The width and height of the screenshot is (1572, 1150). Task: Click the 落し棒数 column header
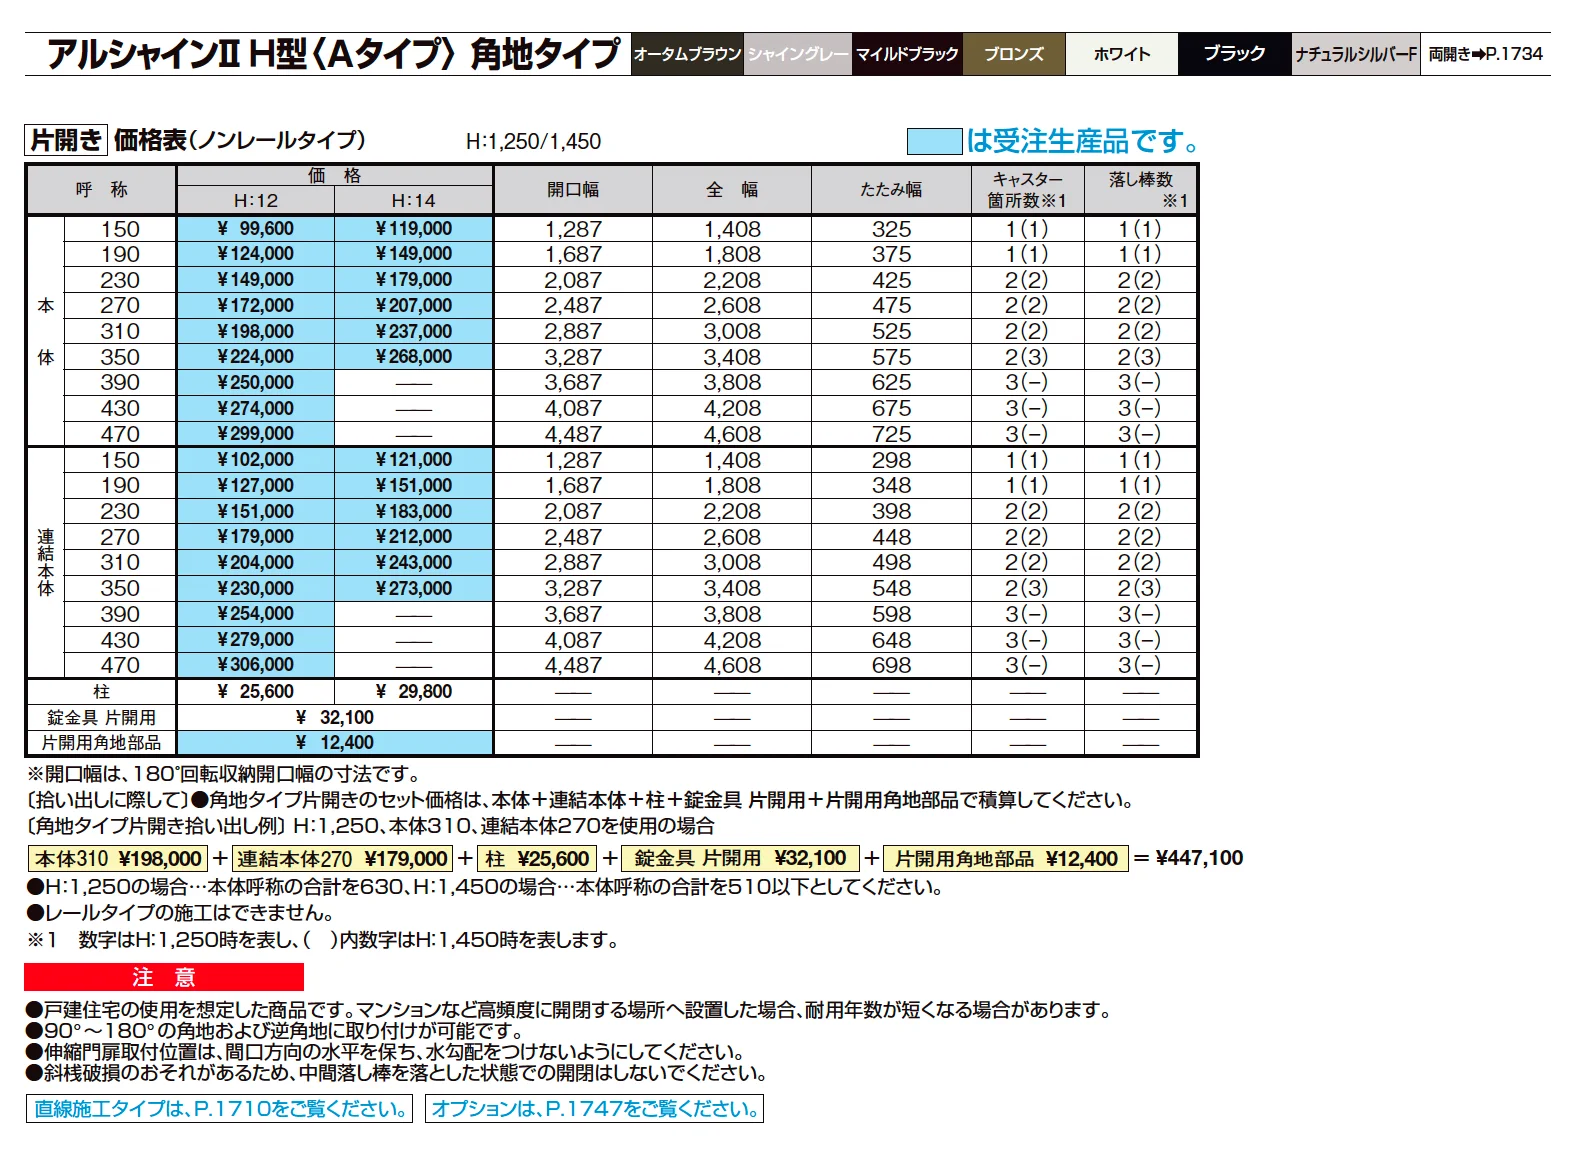click(1140, 189)
